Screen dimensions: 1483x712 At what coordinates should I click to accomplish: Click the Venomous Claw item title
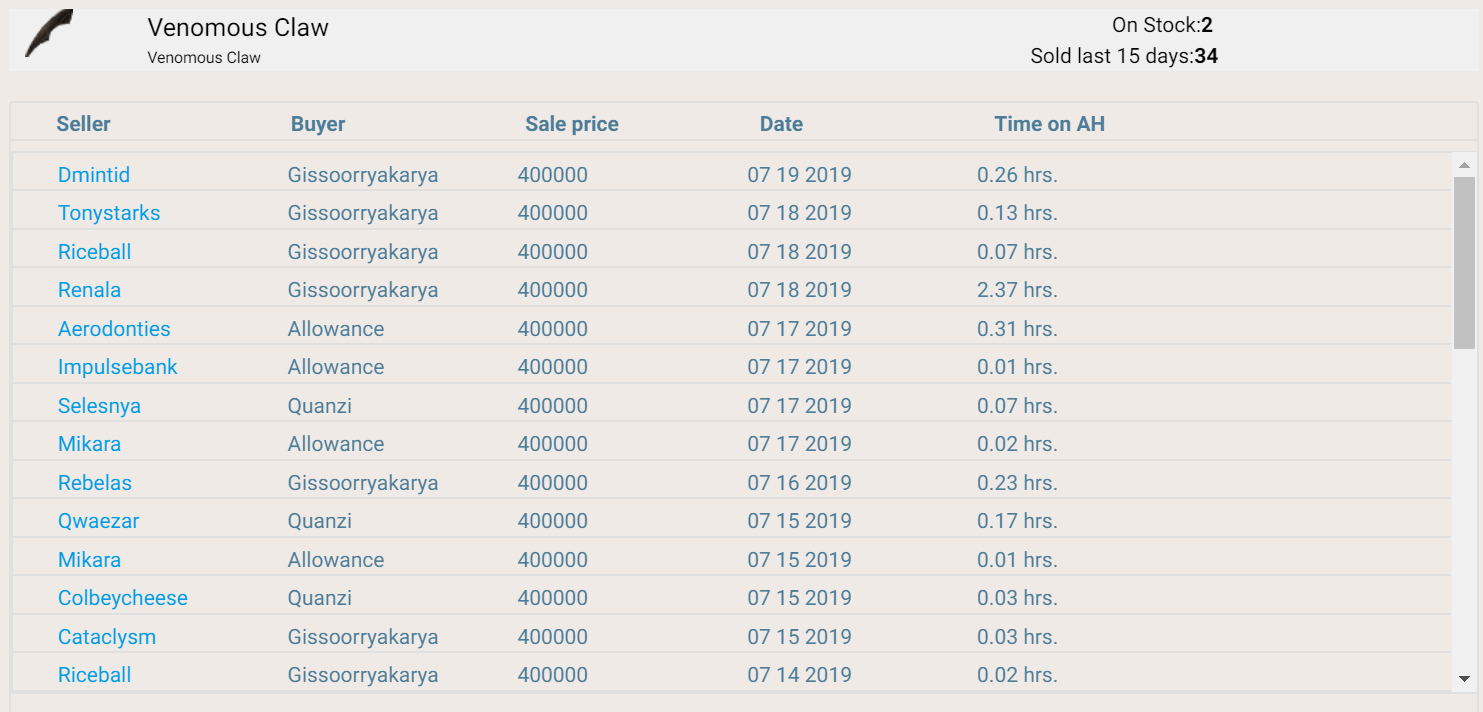[x=238, y=28]
